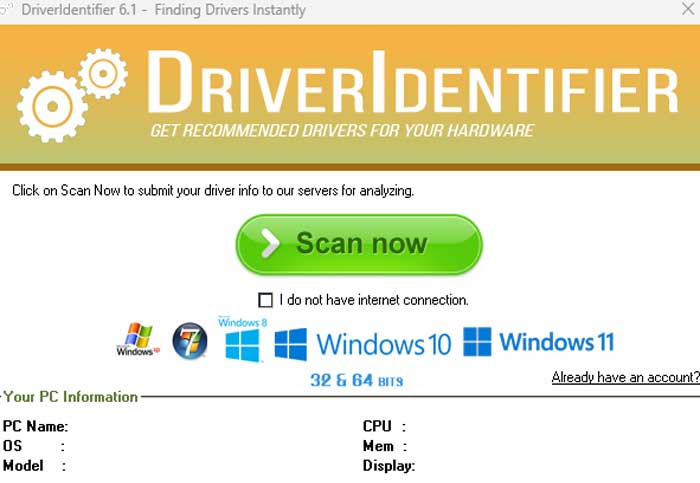This screenshot has width=700, height=483.
Task: Click the Windows 11 logo
Action: click(x=539, y=342)
